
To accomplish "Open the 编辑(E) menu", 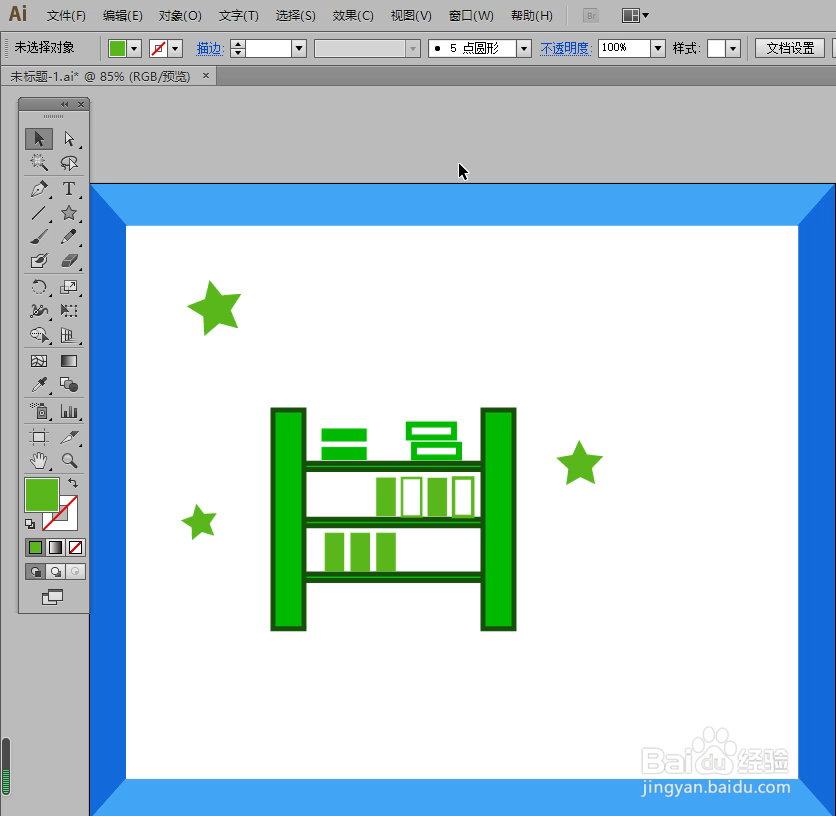I will coord(123,16).
